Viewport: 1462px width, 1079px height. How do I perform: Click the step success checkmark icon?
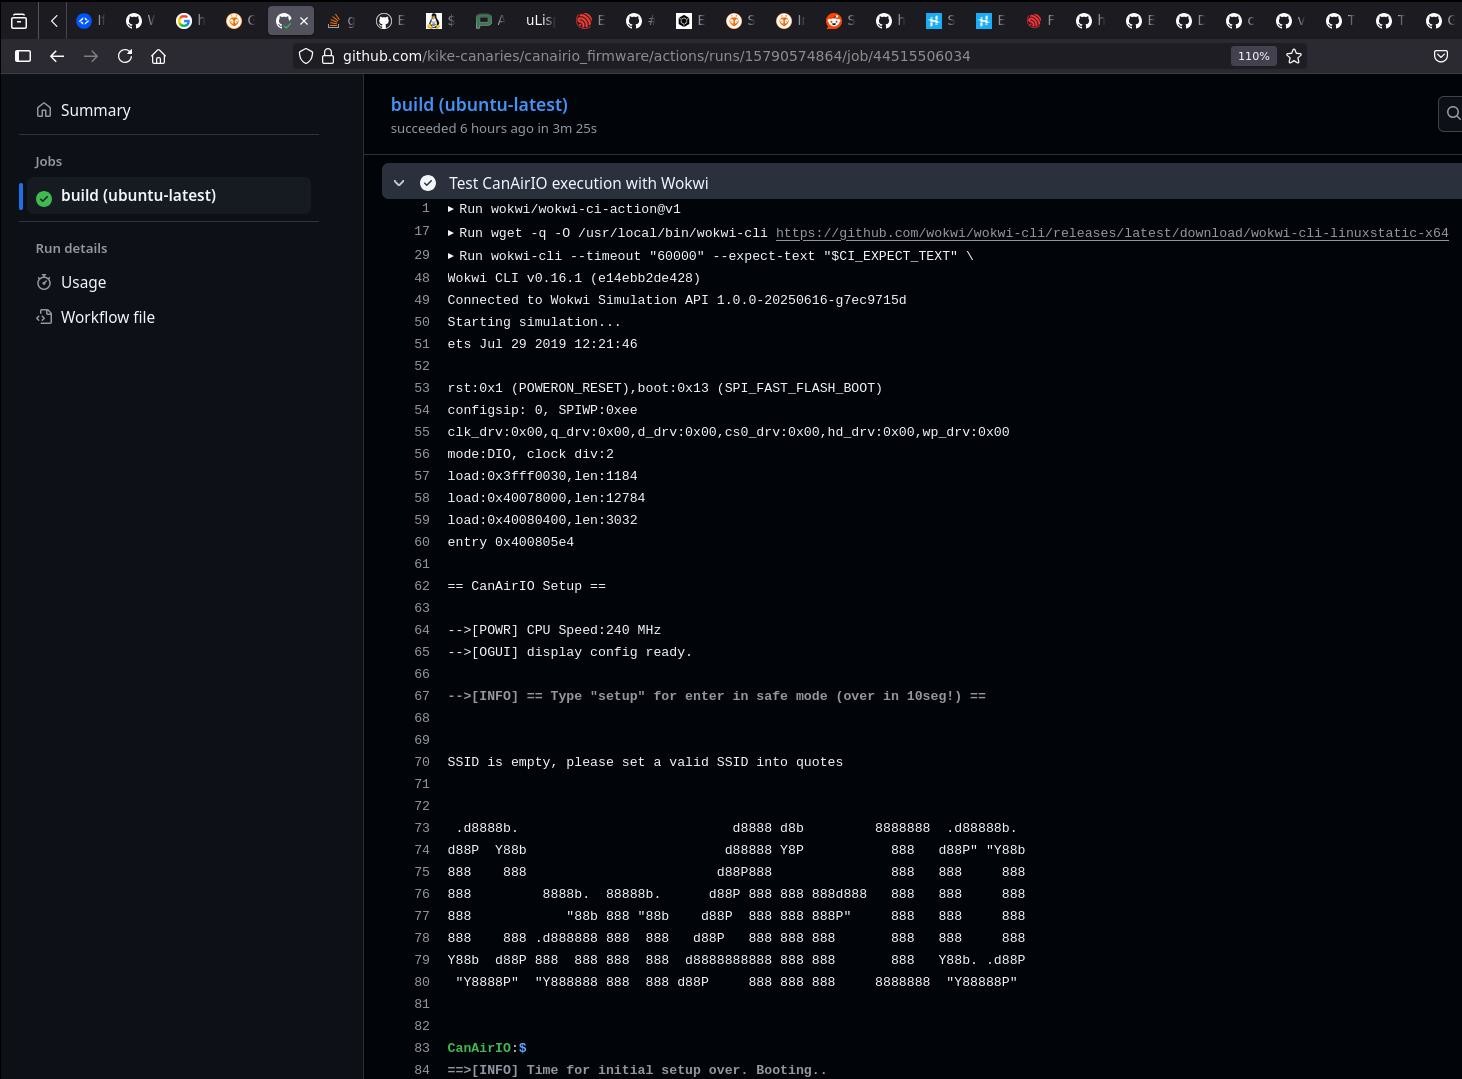[x=428, y=183]
